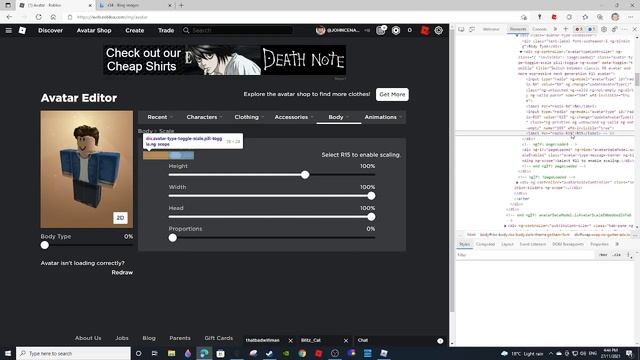The image size is (640, 360).
Task: Toggle 2D avatar view button
Action: click(120, 218)
